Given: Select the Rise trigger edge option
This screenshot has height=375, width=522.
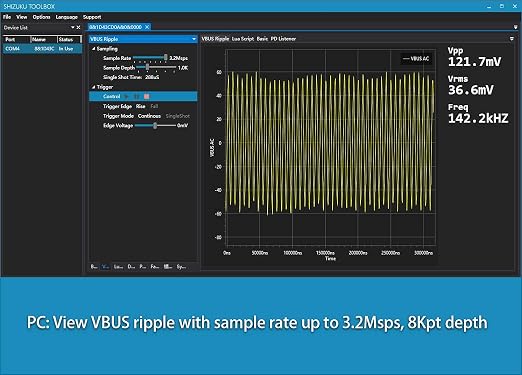Looking at the screenshot, I should 140,106.
